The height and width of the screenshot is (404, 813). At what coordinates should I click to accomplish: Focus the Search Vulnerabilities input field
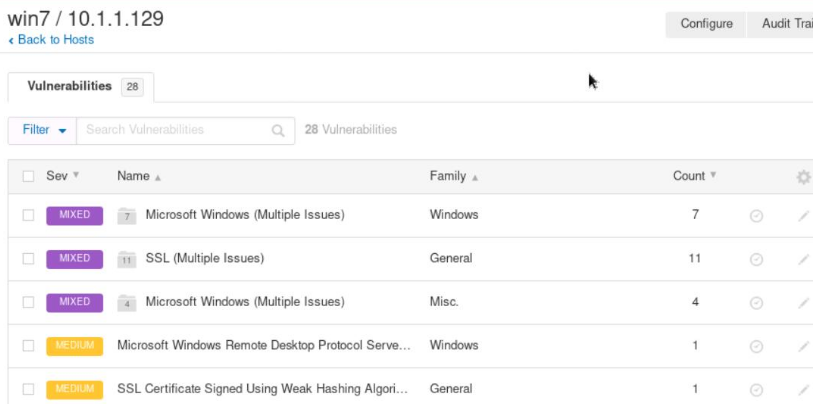coord(175,130)
